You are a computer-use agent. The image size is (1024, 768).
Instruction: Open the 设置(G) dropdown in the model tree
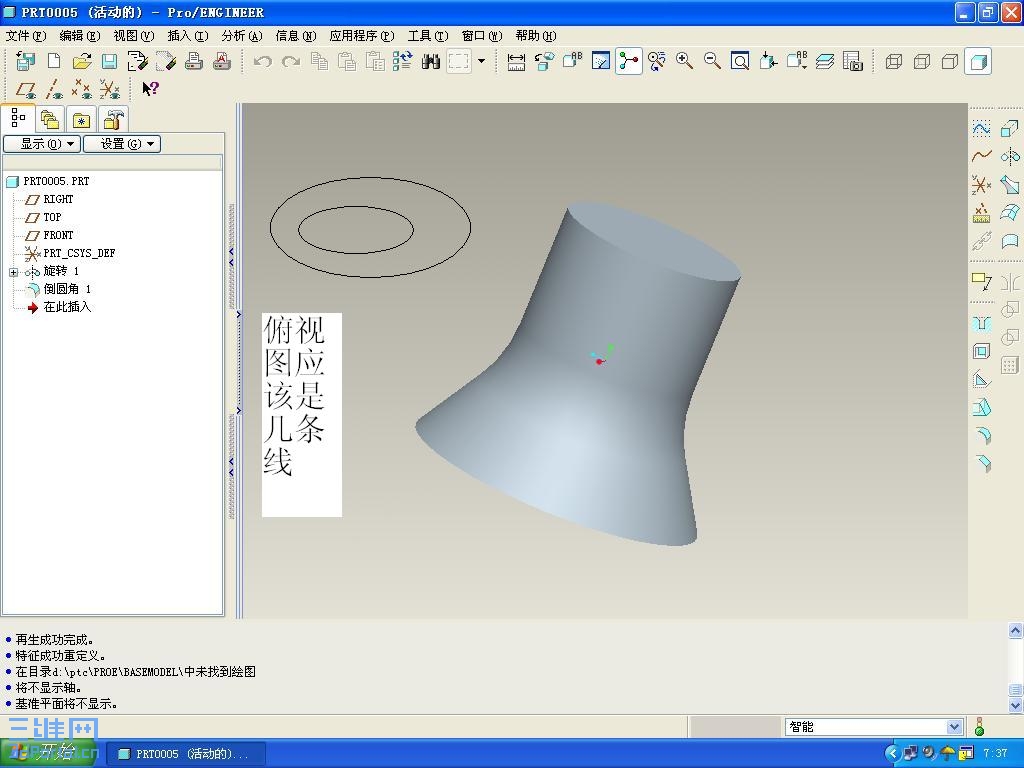(122, 144)
